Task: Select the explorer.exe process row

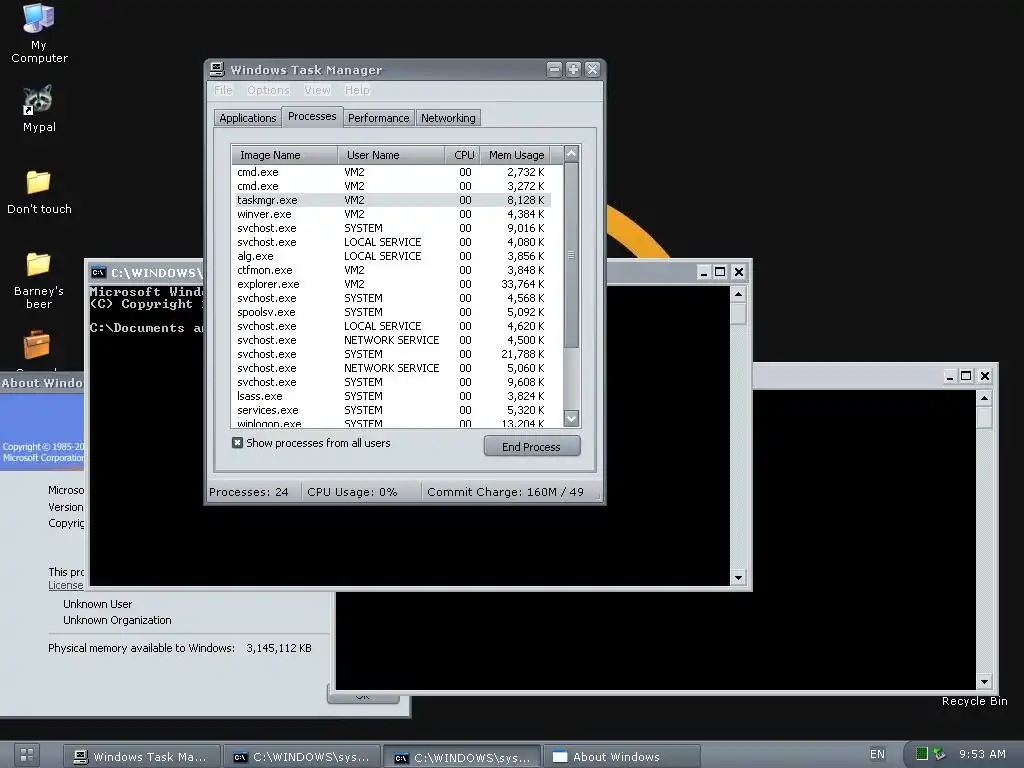Action: (393, 284)
